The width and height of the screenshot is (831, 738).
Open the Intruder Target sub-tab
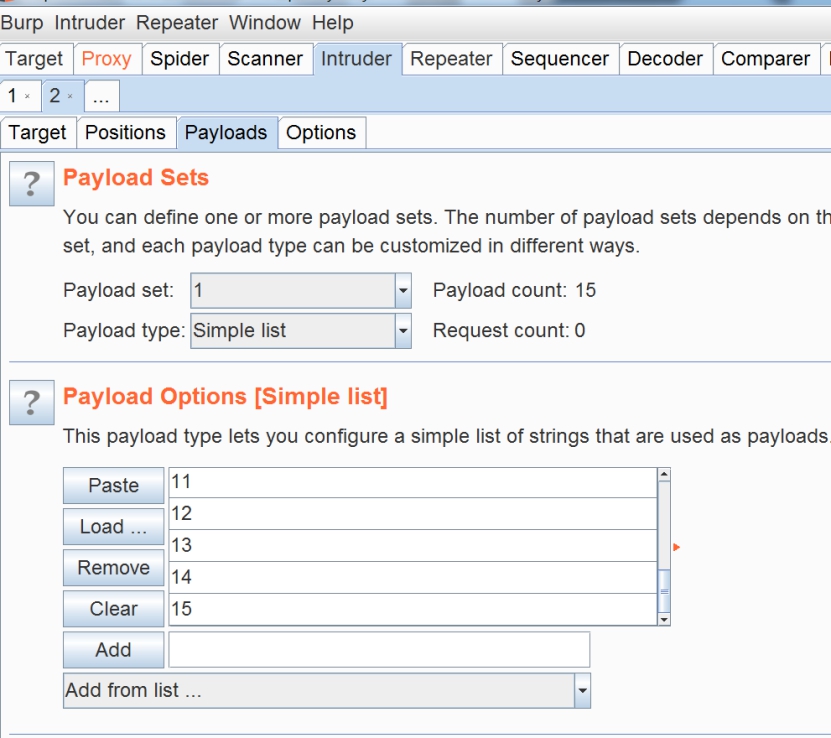pos(37,132)
